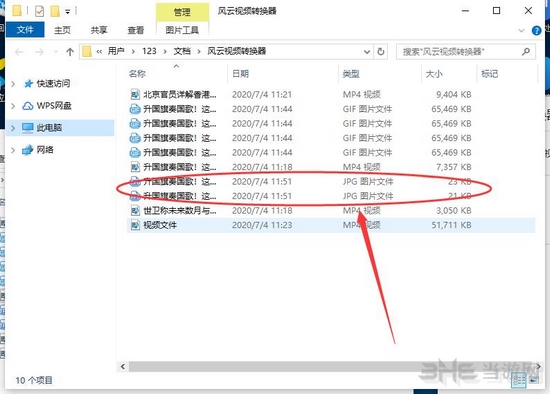
Task: Click icon of 9,404 KB MP4 file
Action: pos(135,94)
